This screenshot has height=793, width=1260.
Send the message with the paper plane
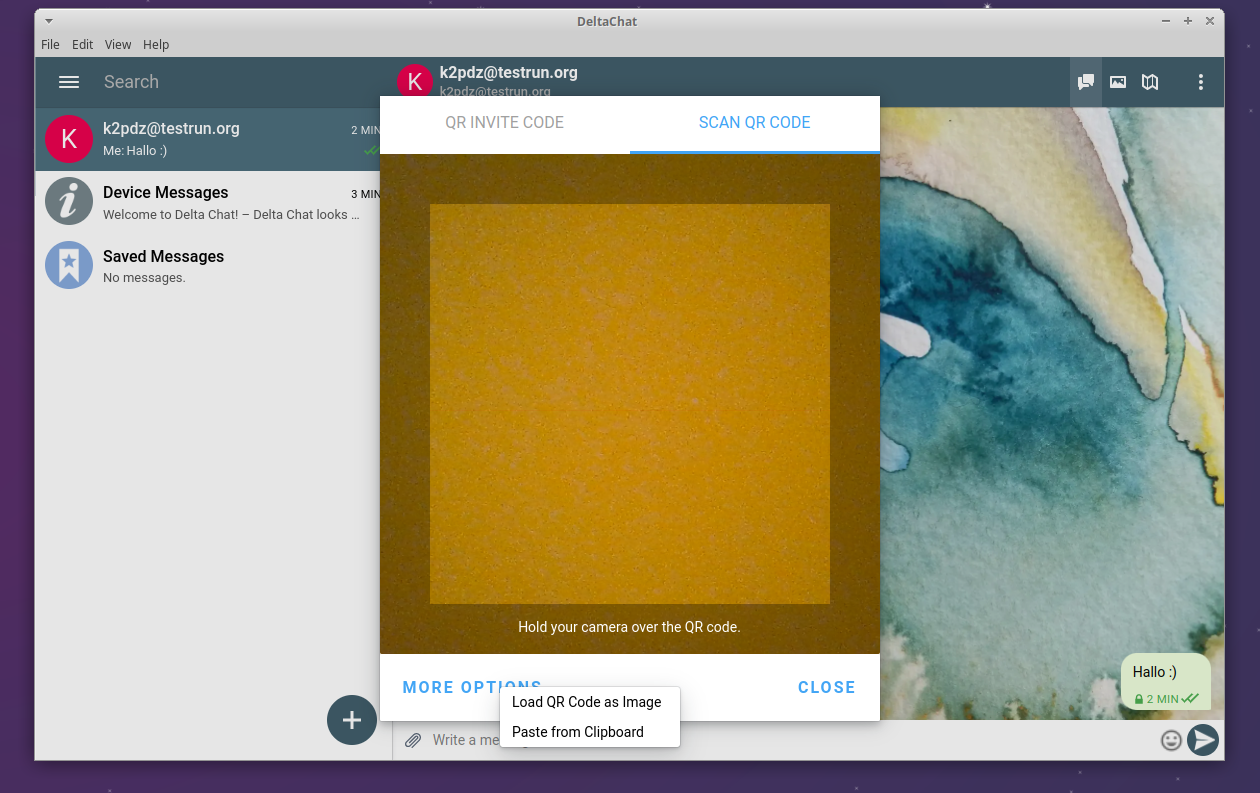tap(1202, 740)
